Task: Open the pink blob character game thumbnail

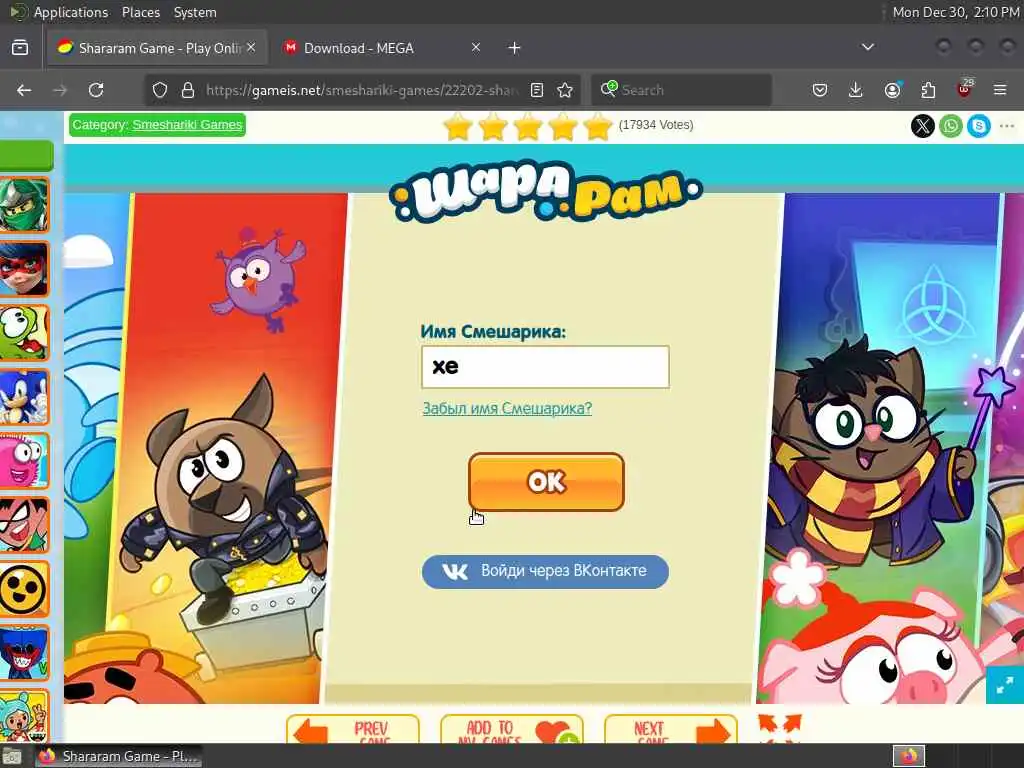Action: (x=24, y=460)
